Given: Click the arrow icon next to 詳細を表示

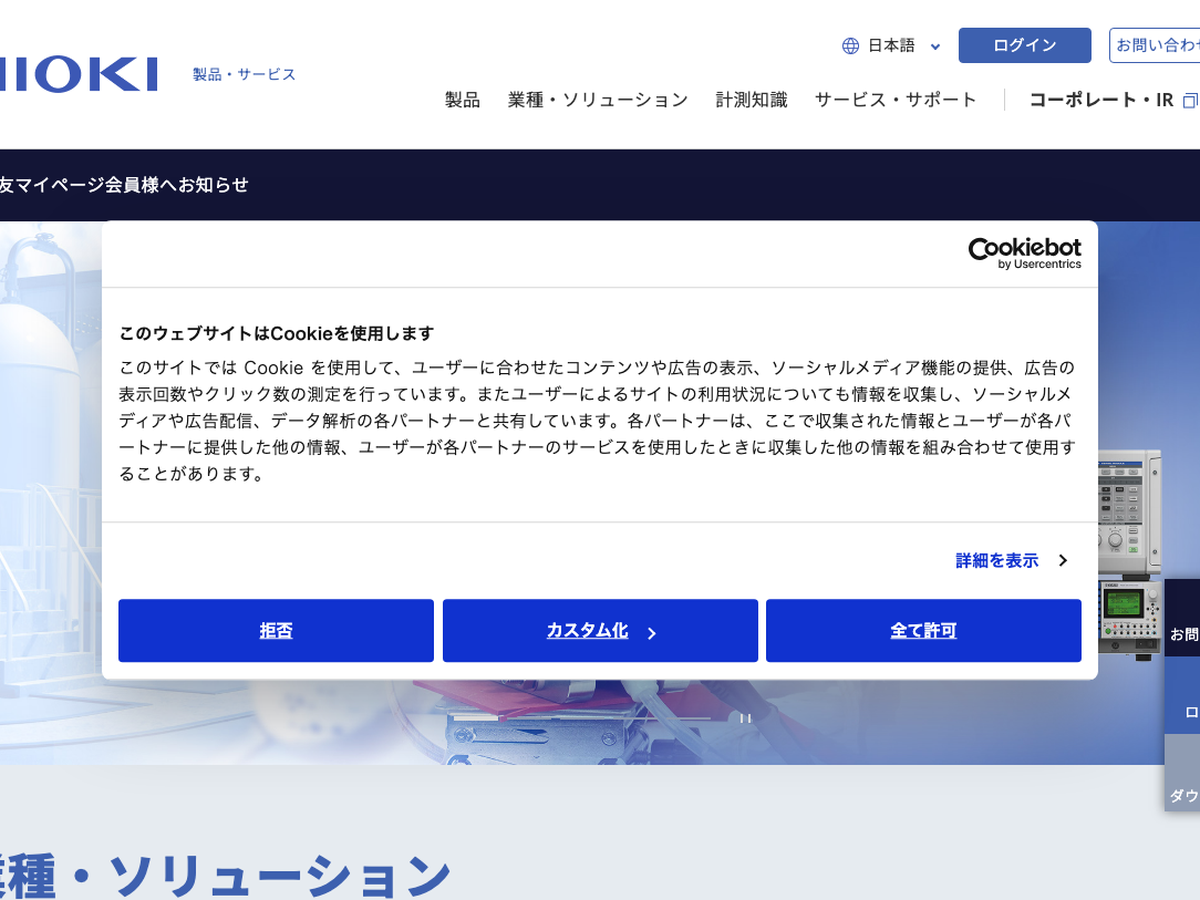Looking at the screenshot, I should (1063, 561).
